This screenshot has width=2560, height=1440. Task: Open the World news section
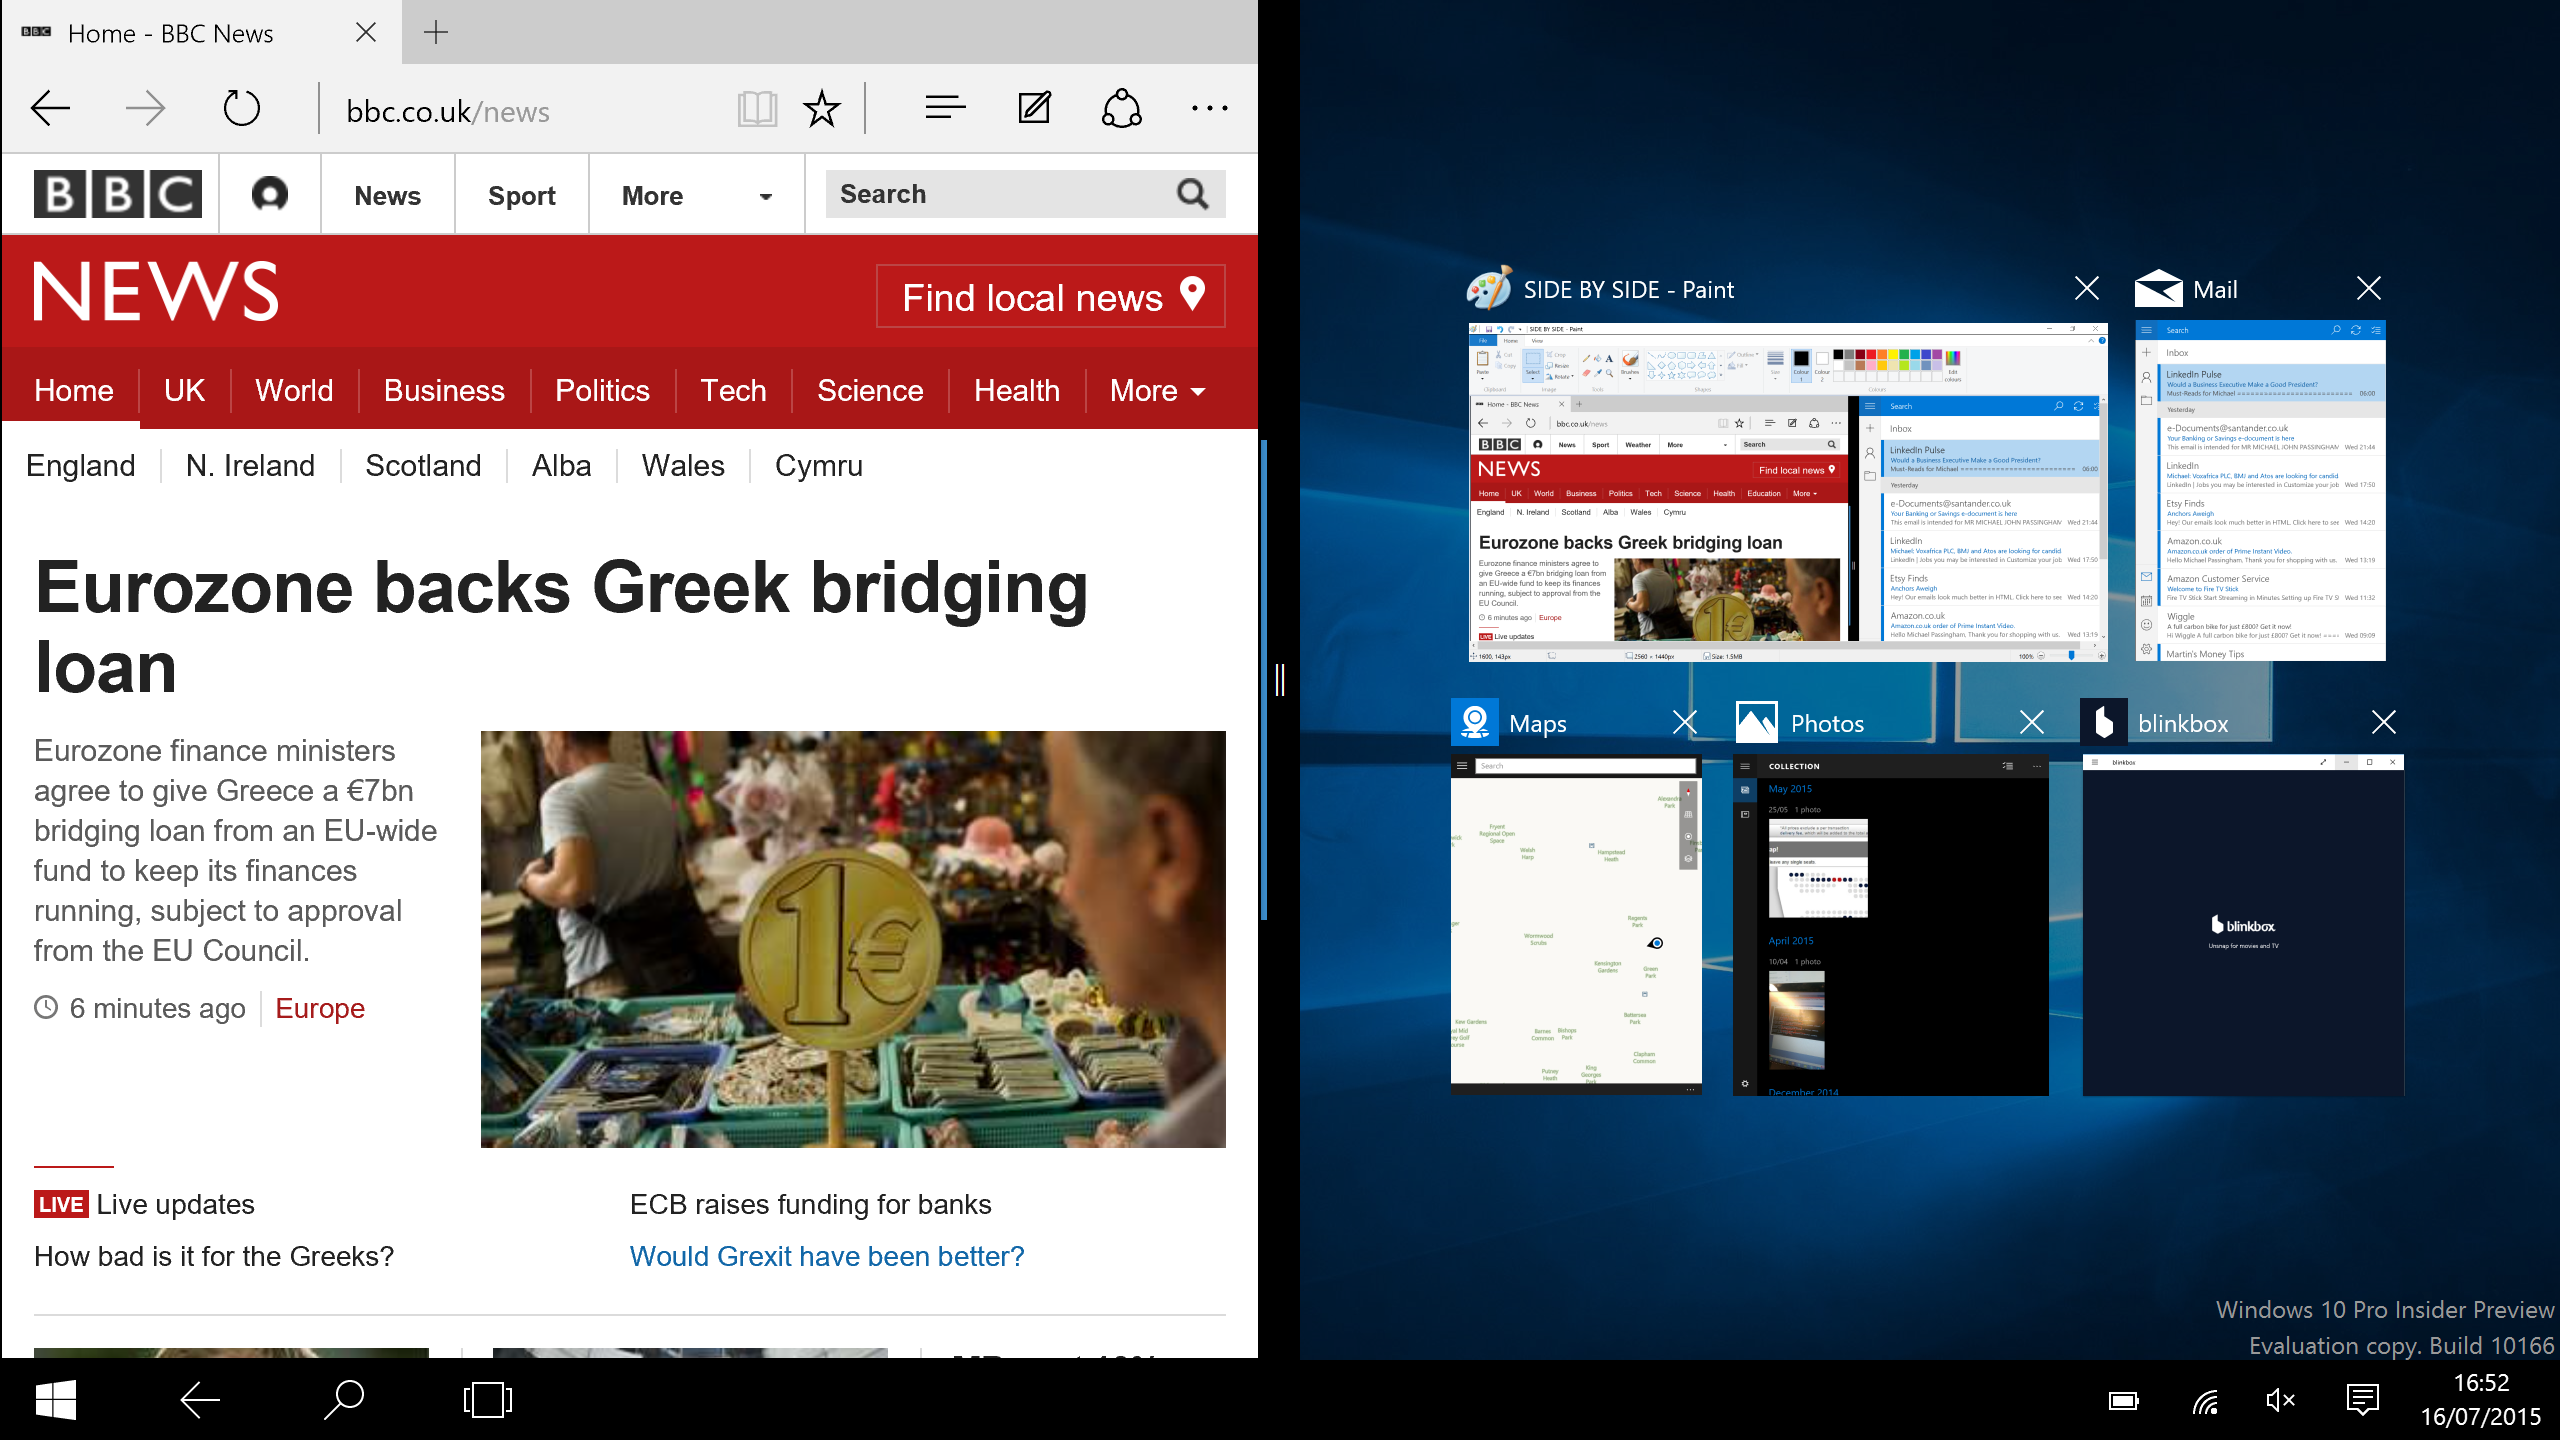tap(294, 390)
